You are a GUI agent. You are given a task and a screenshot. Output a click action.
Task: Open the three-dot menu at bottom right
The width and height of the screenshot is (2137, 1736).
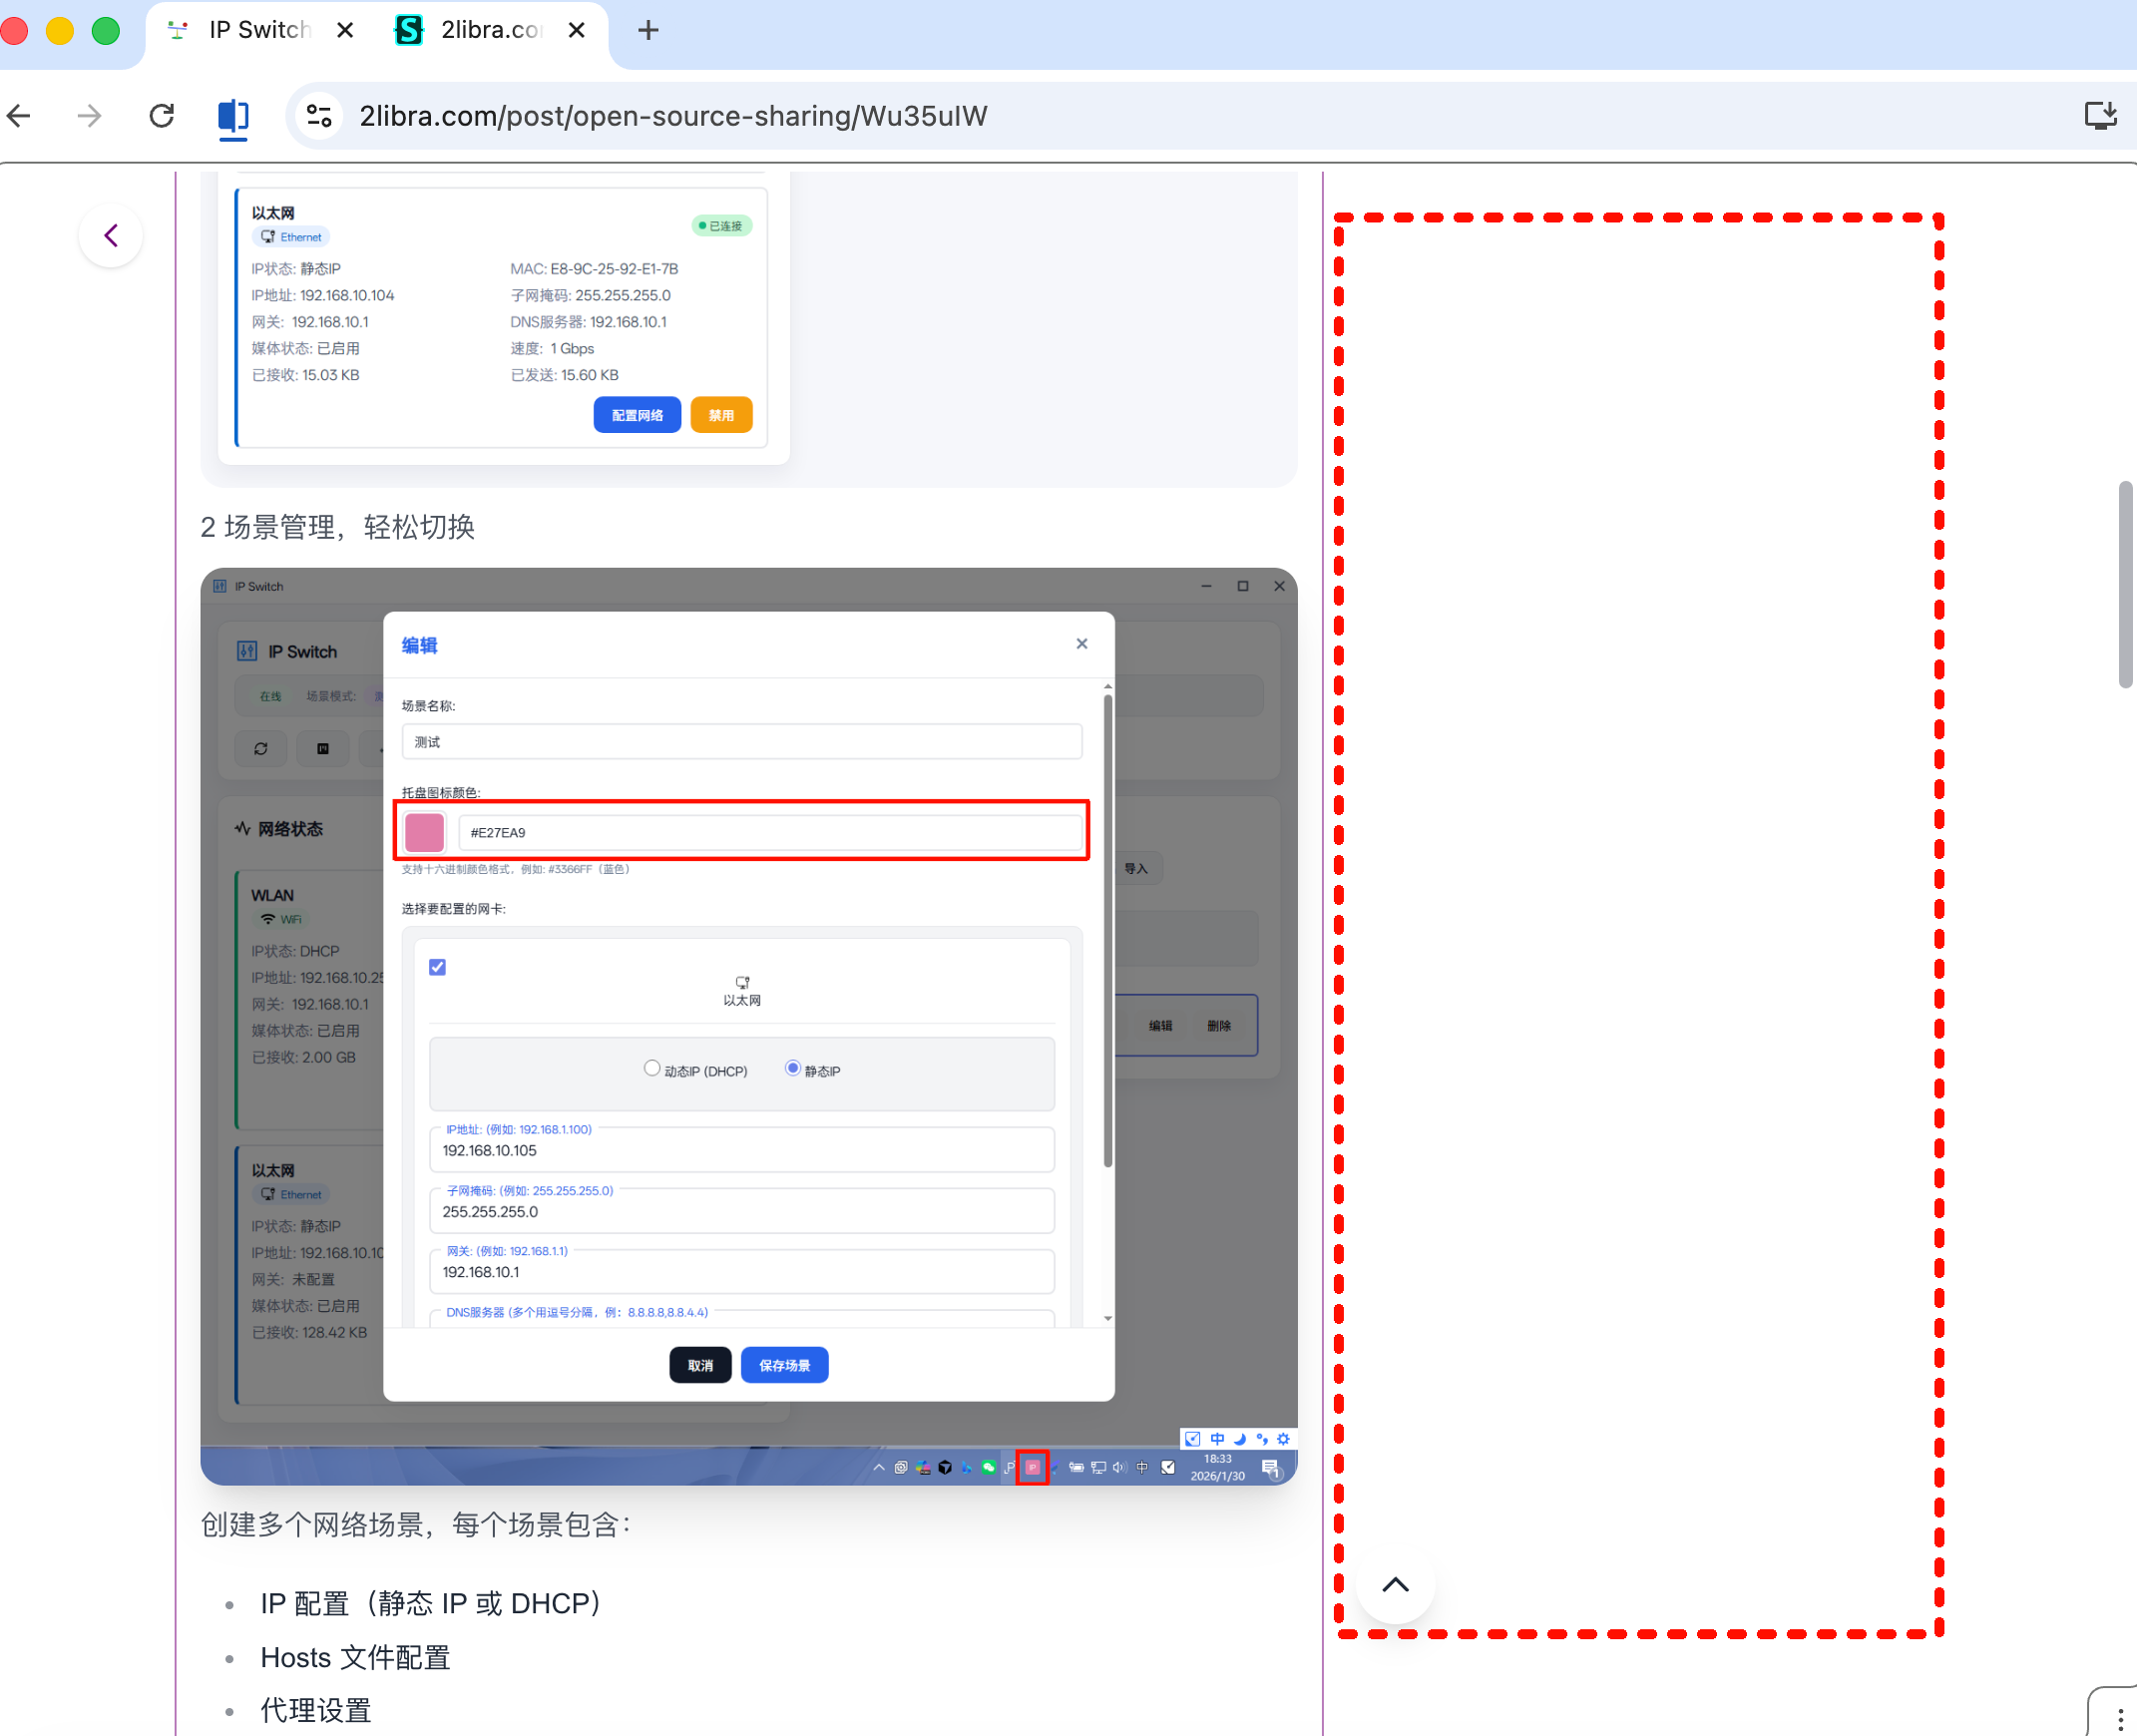pyautogui.click(x=2119, y=1718)
